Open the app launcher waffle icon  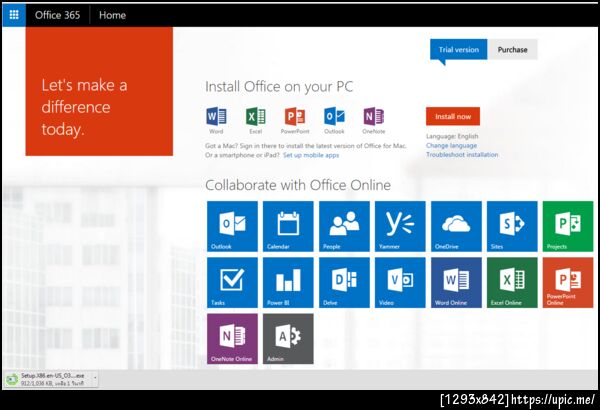pyautogui.click(x=14, y=15)
